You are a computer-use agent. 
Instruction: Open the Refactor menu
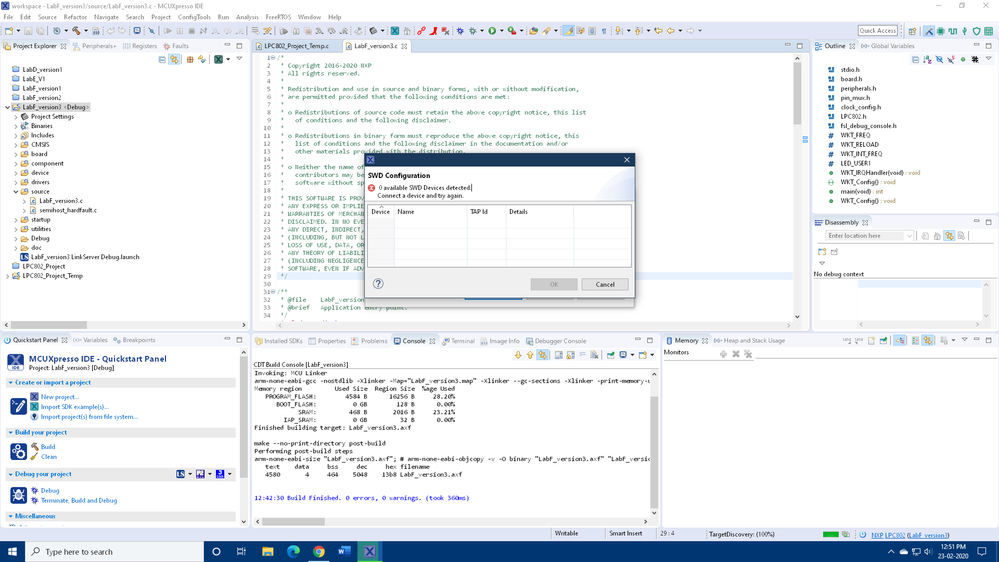pos(75,17)
